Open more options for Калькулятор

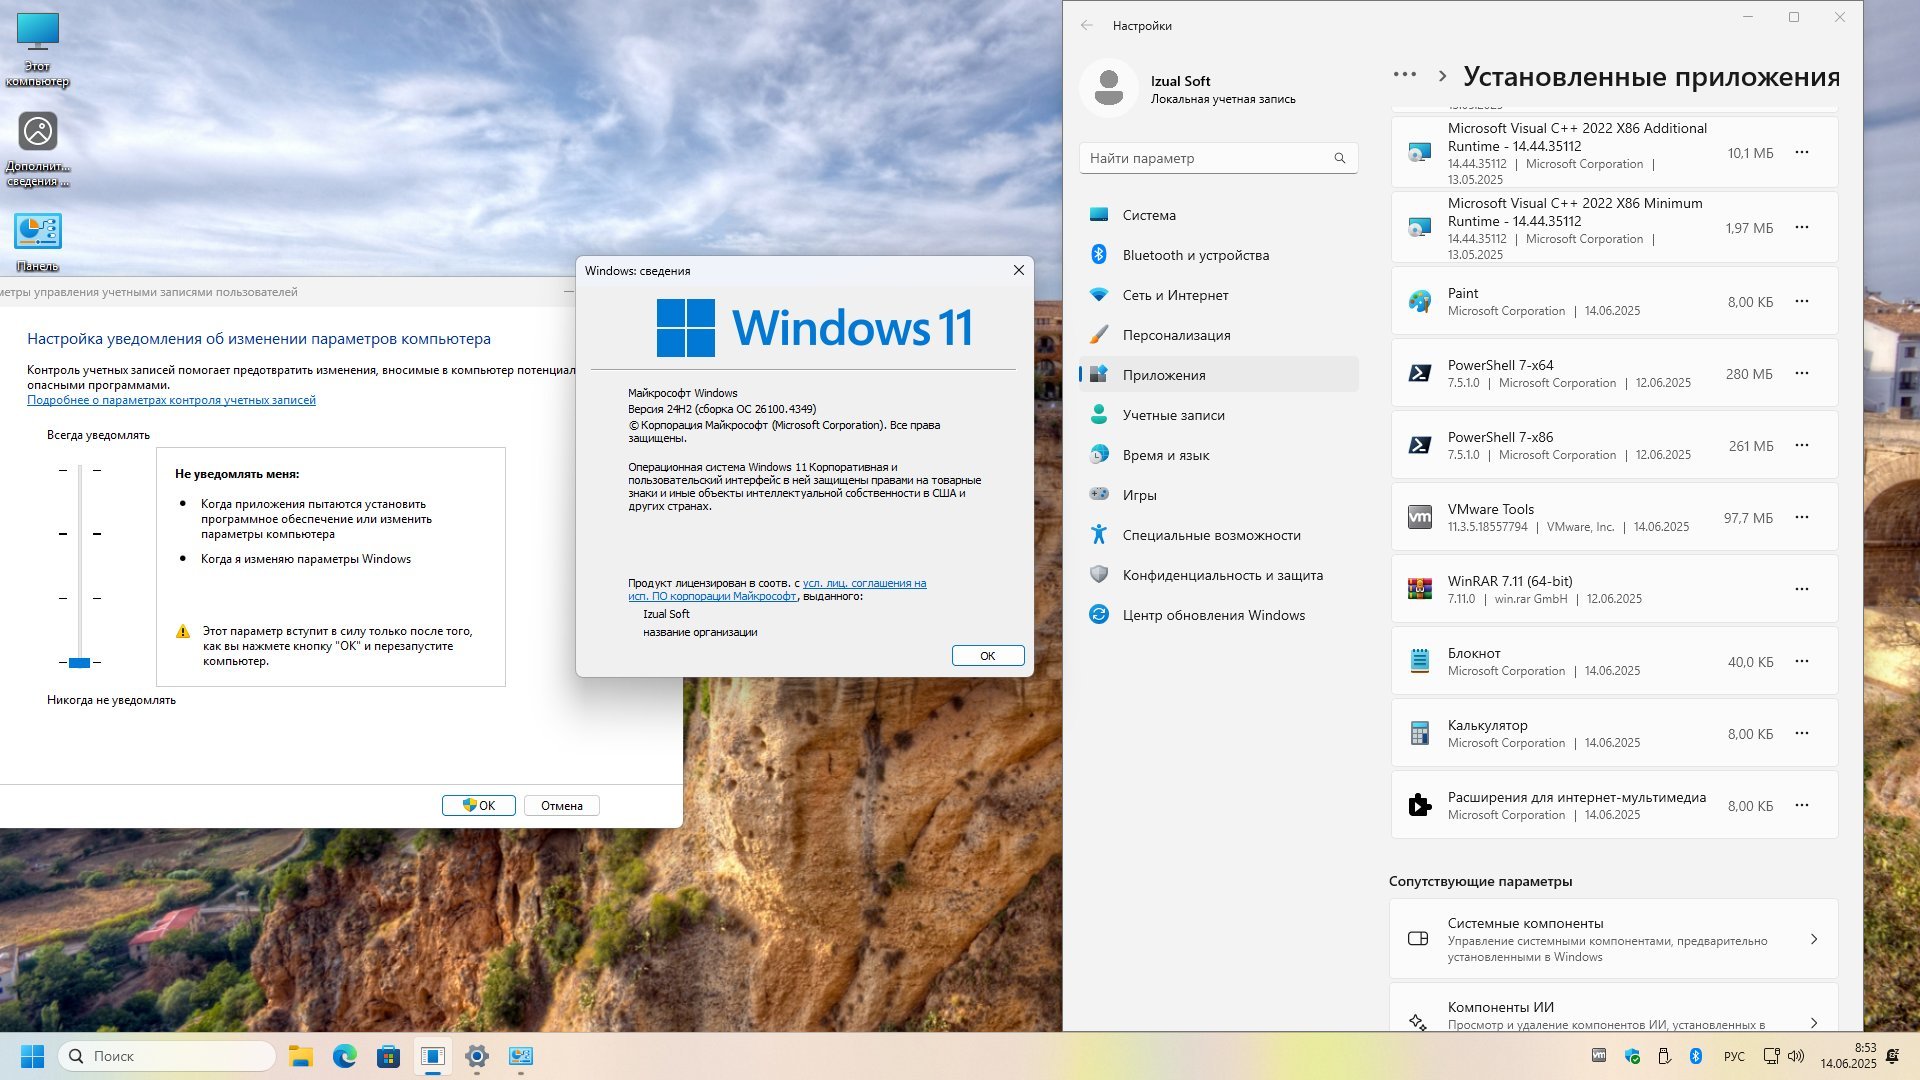pos(1802,733)
